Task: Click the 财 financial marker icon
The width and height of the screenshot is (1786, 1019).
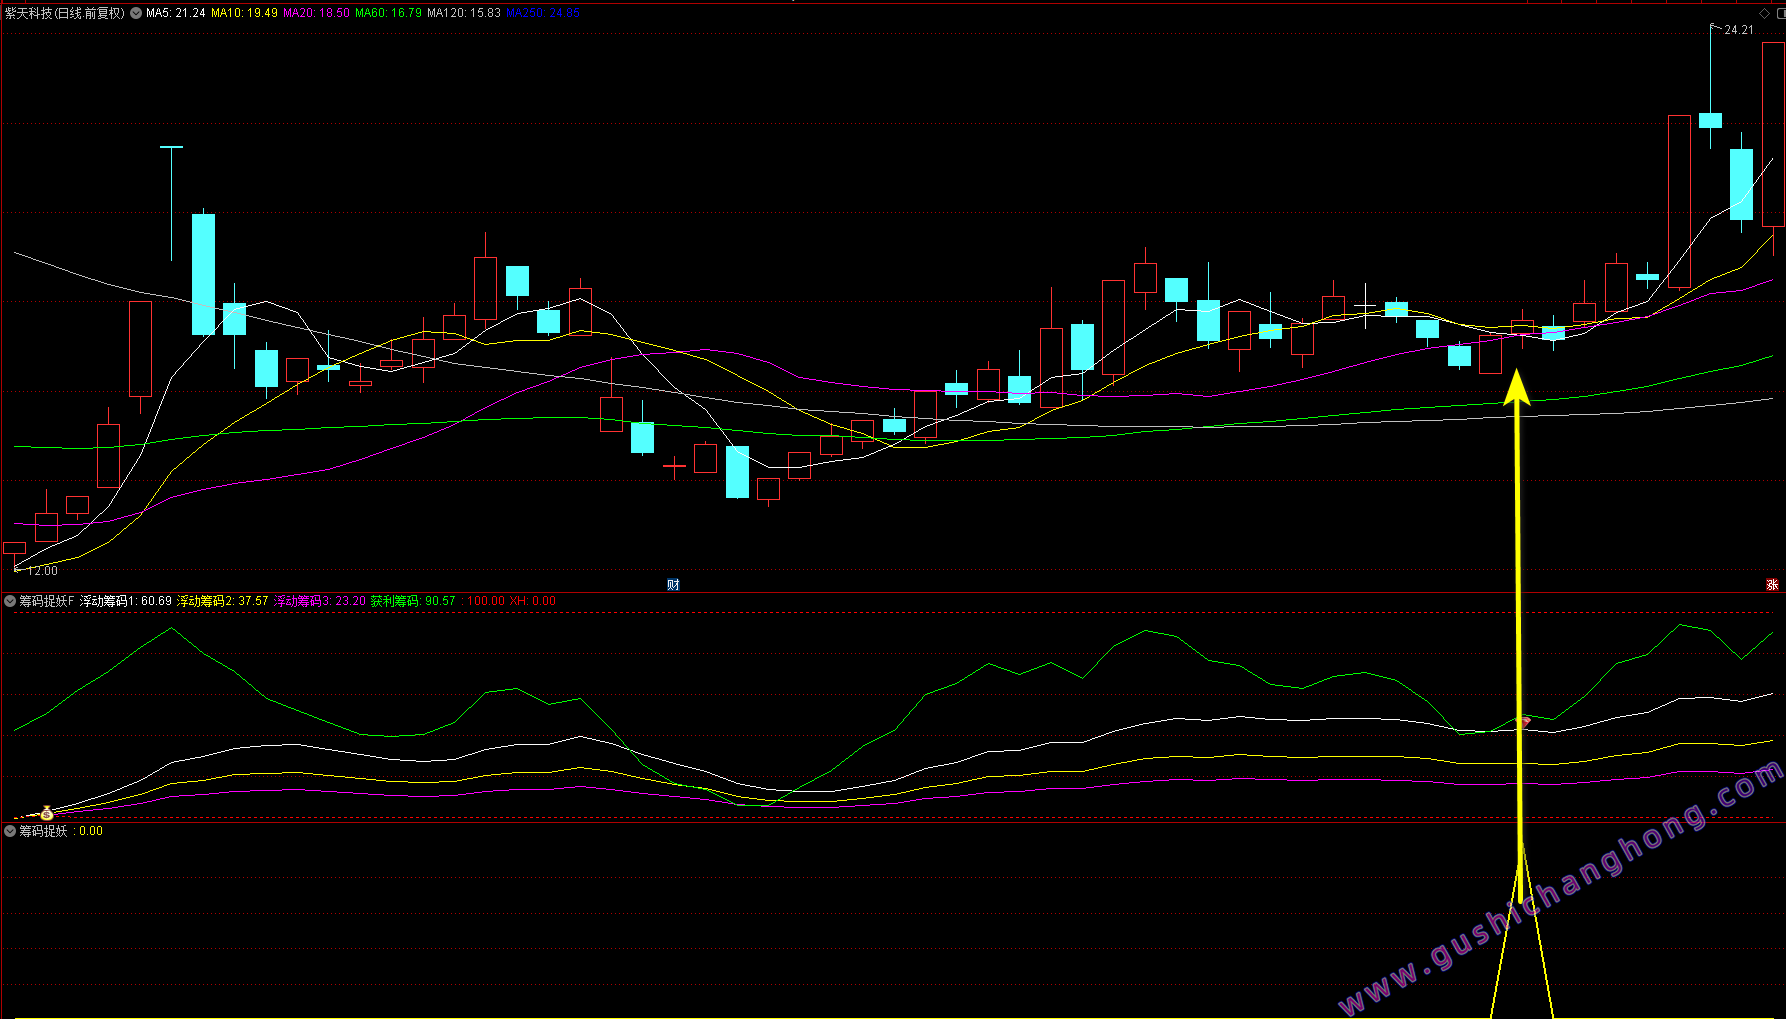Action: point(673,585)
